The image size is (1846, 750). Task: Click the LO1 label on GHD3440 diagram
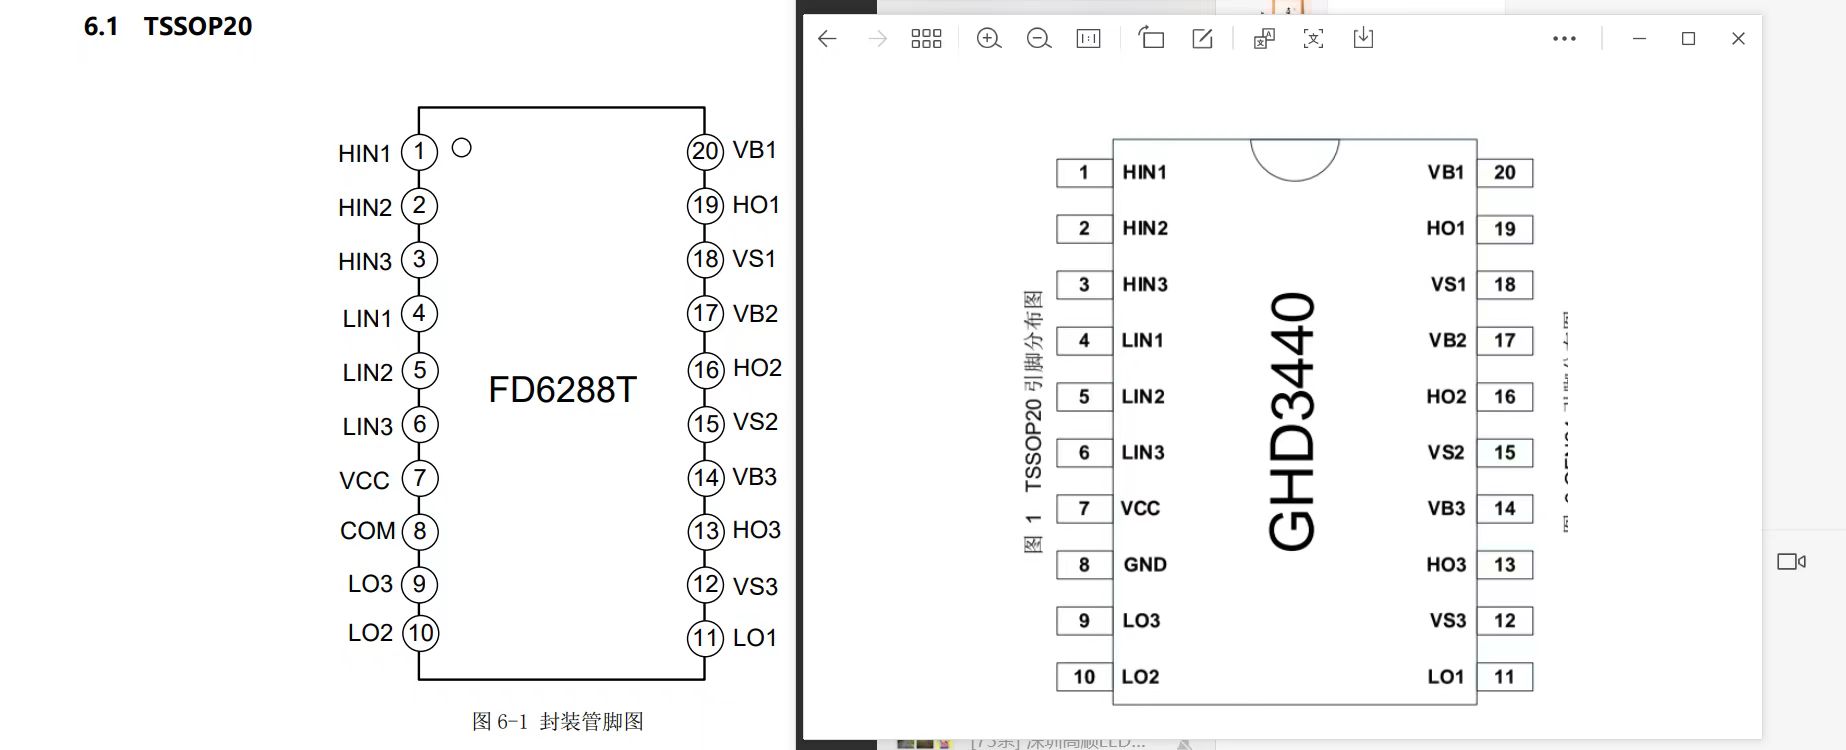point(1446,677)
